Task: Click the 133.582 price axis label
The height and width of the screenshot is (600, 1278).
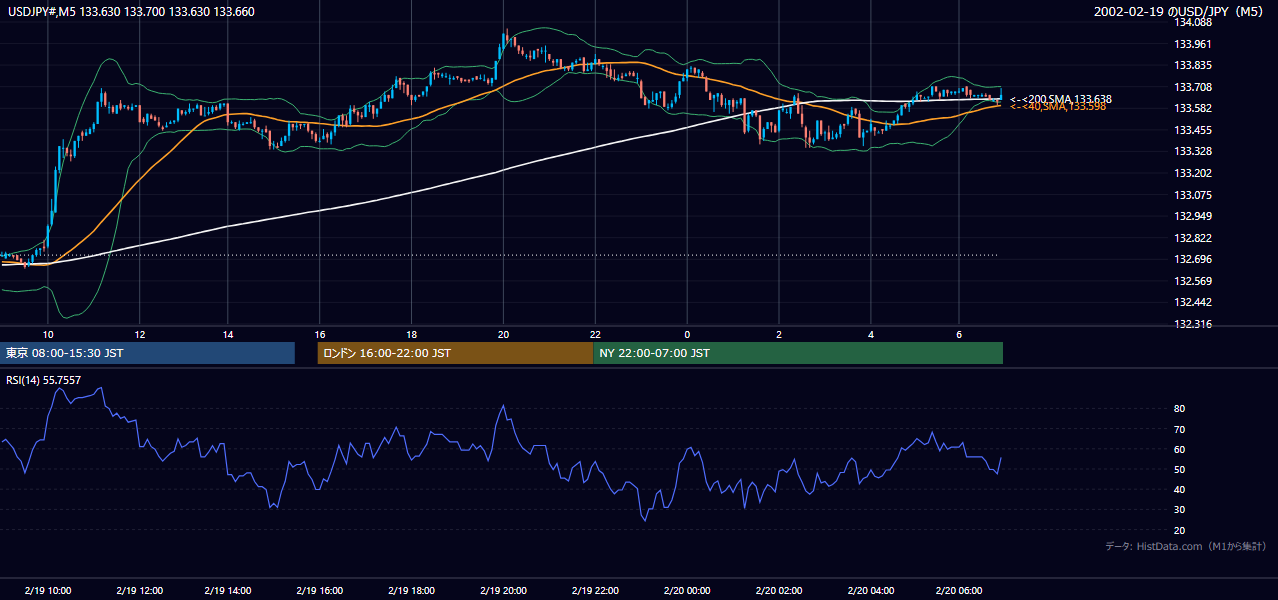Action: coord(1194,108)
